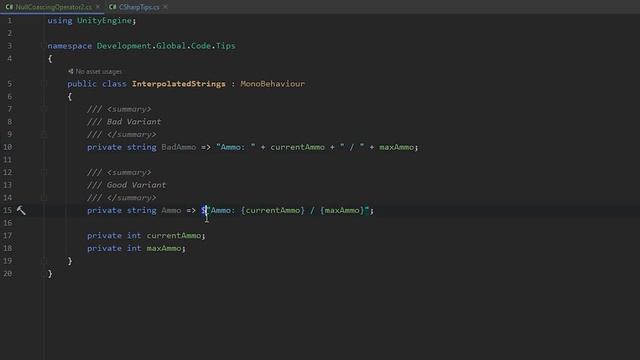Click {currentAmmo} inside the interpolated string
The height and width of the screenshot is (360, 640).
click(x=273, y=210)
